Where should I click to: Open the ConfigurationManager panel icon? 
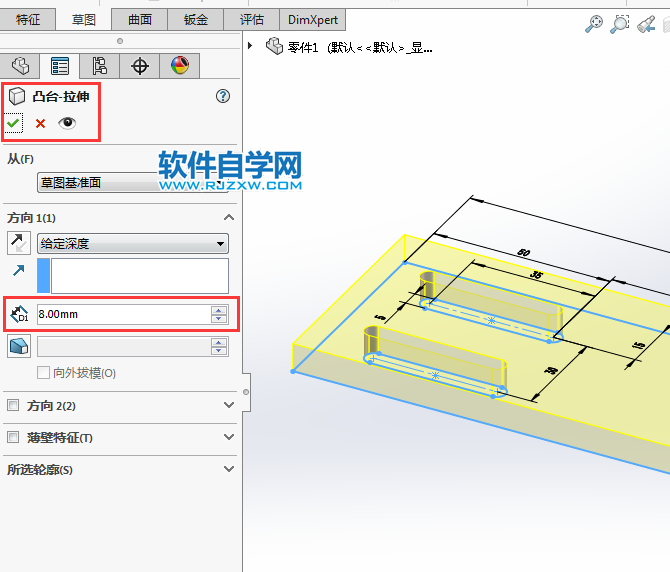pyautogui.click(x=99, y=66)
